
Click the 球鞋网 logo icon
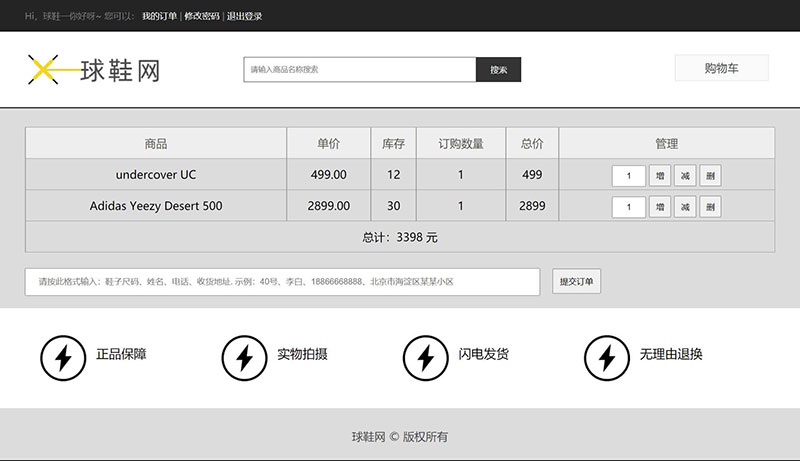pos(45,69)
